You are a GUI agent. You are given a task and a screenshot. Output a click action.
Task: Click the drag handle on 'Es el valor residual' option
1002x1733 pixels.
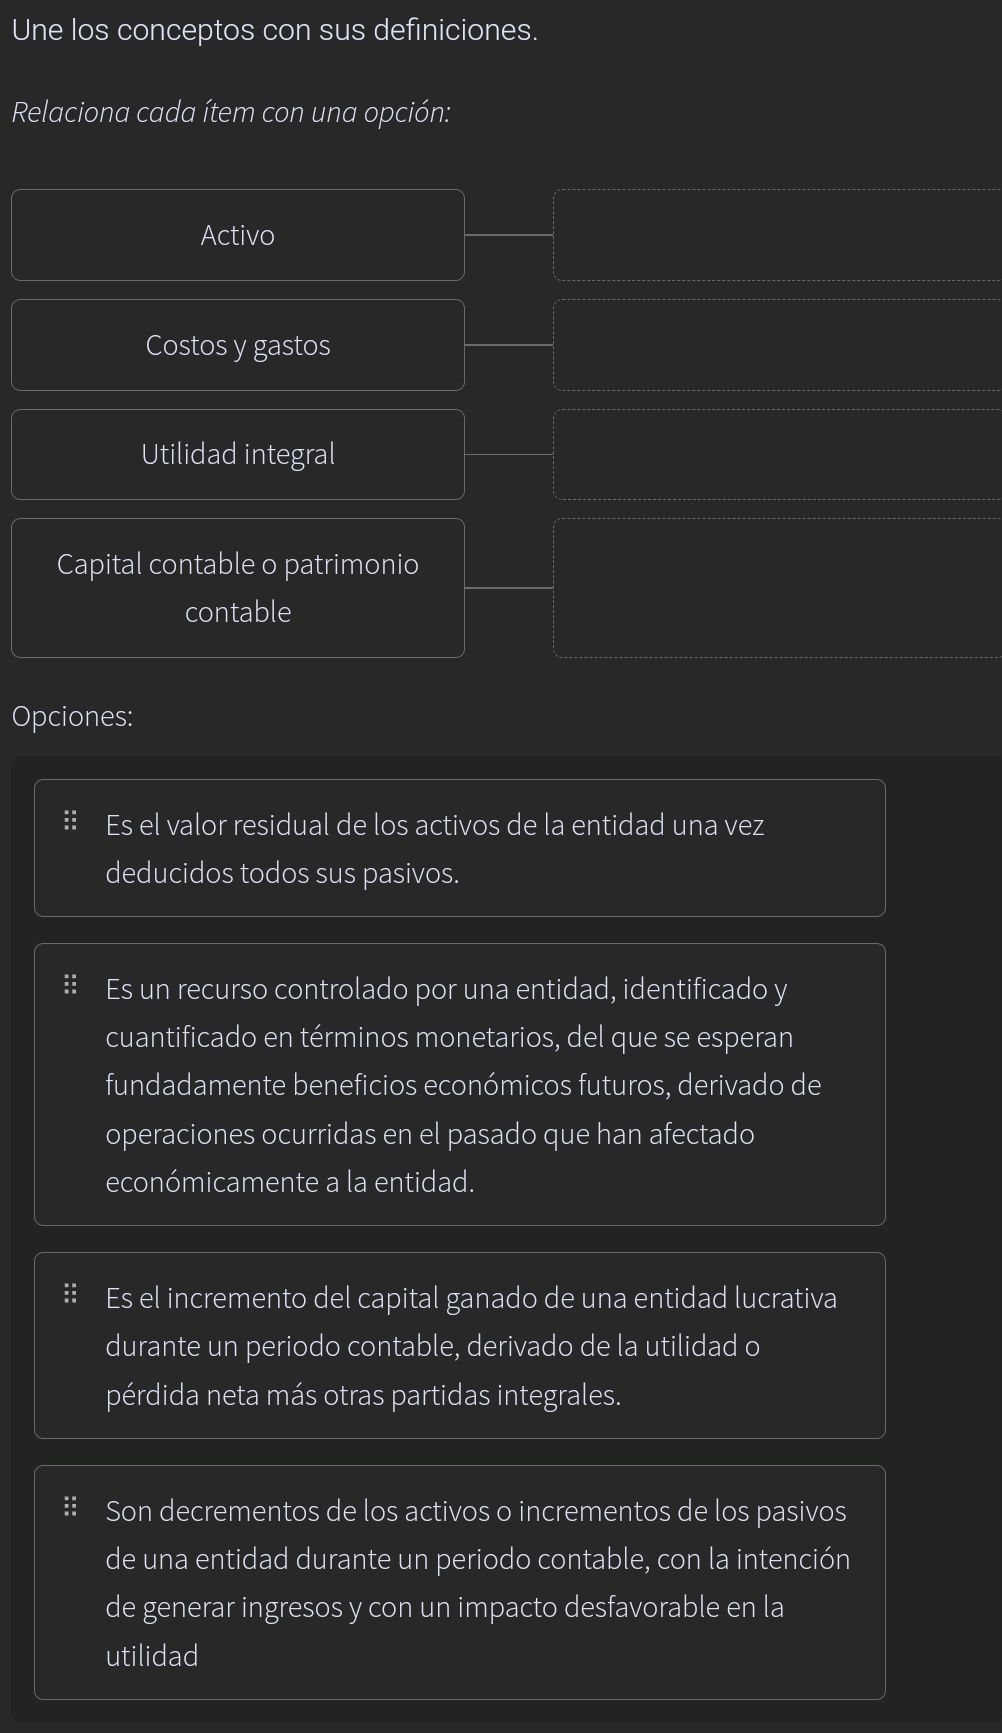71,820
